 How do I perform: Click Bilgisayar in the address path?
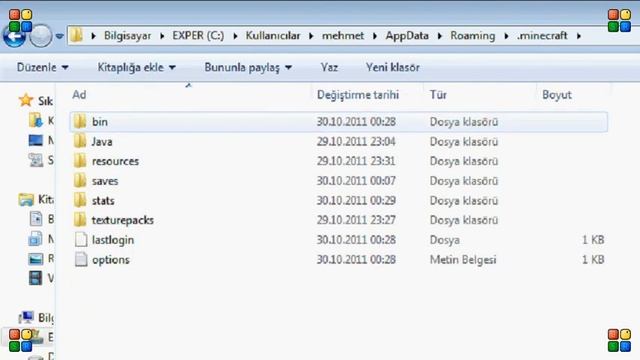[x=127, y=36]
